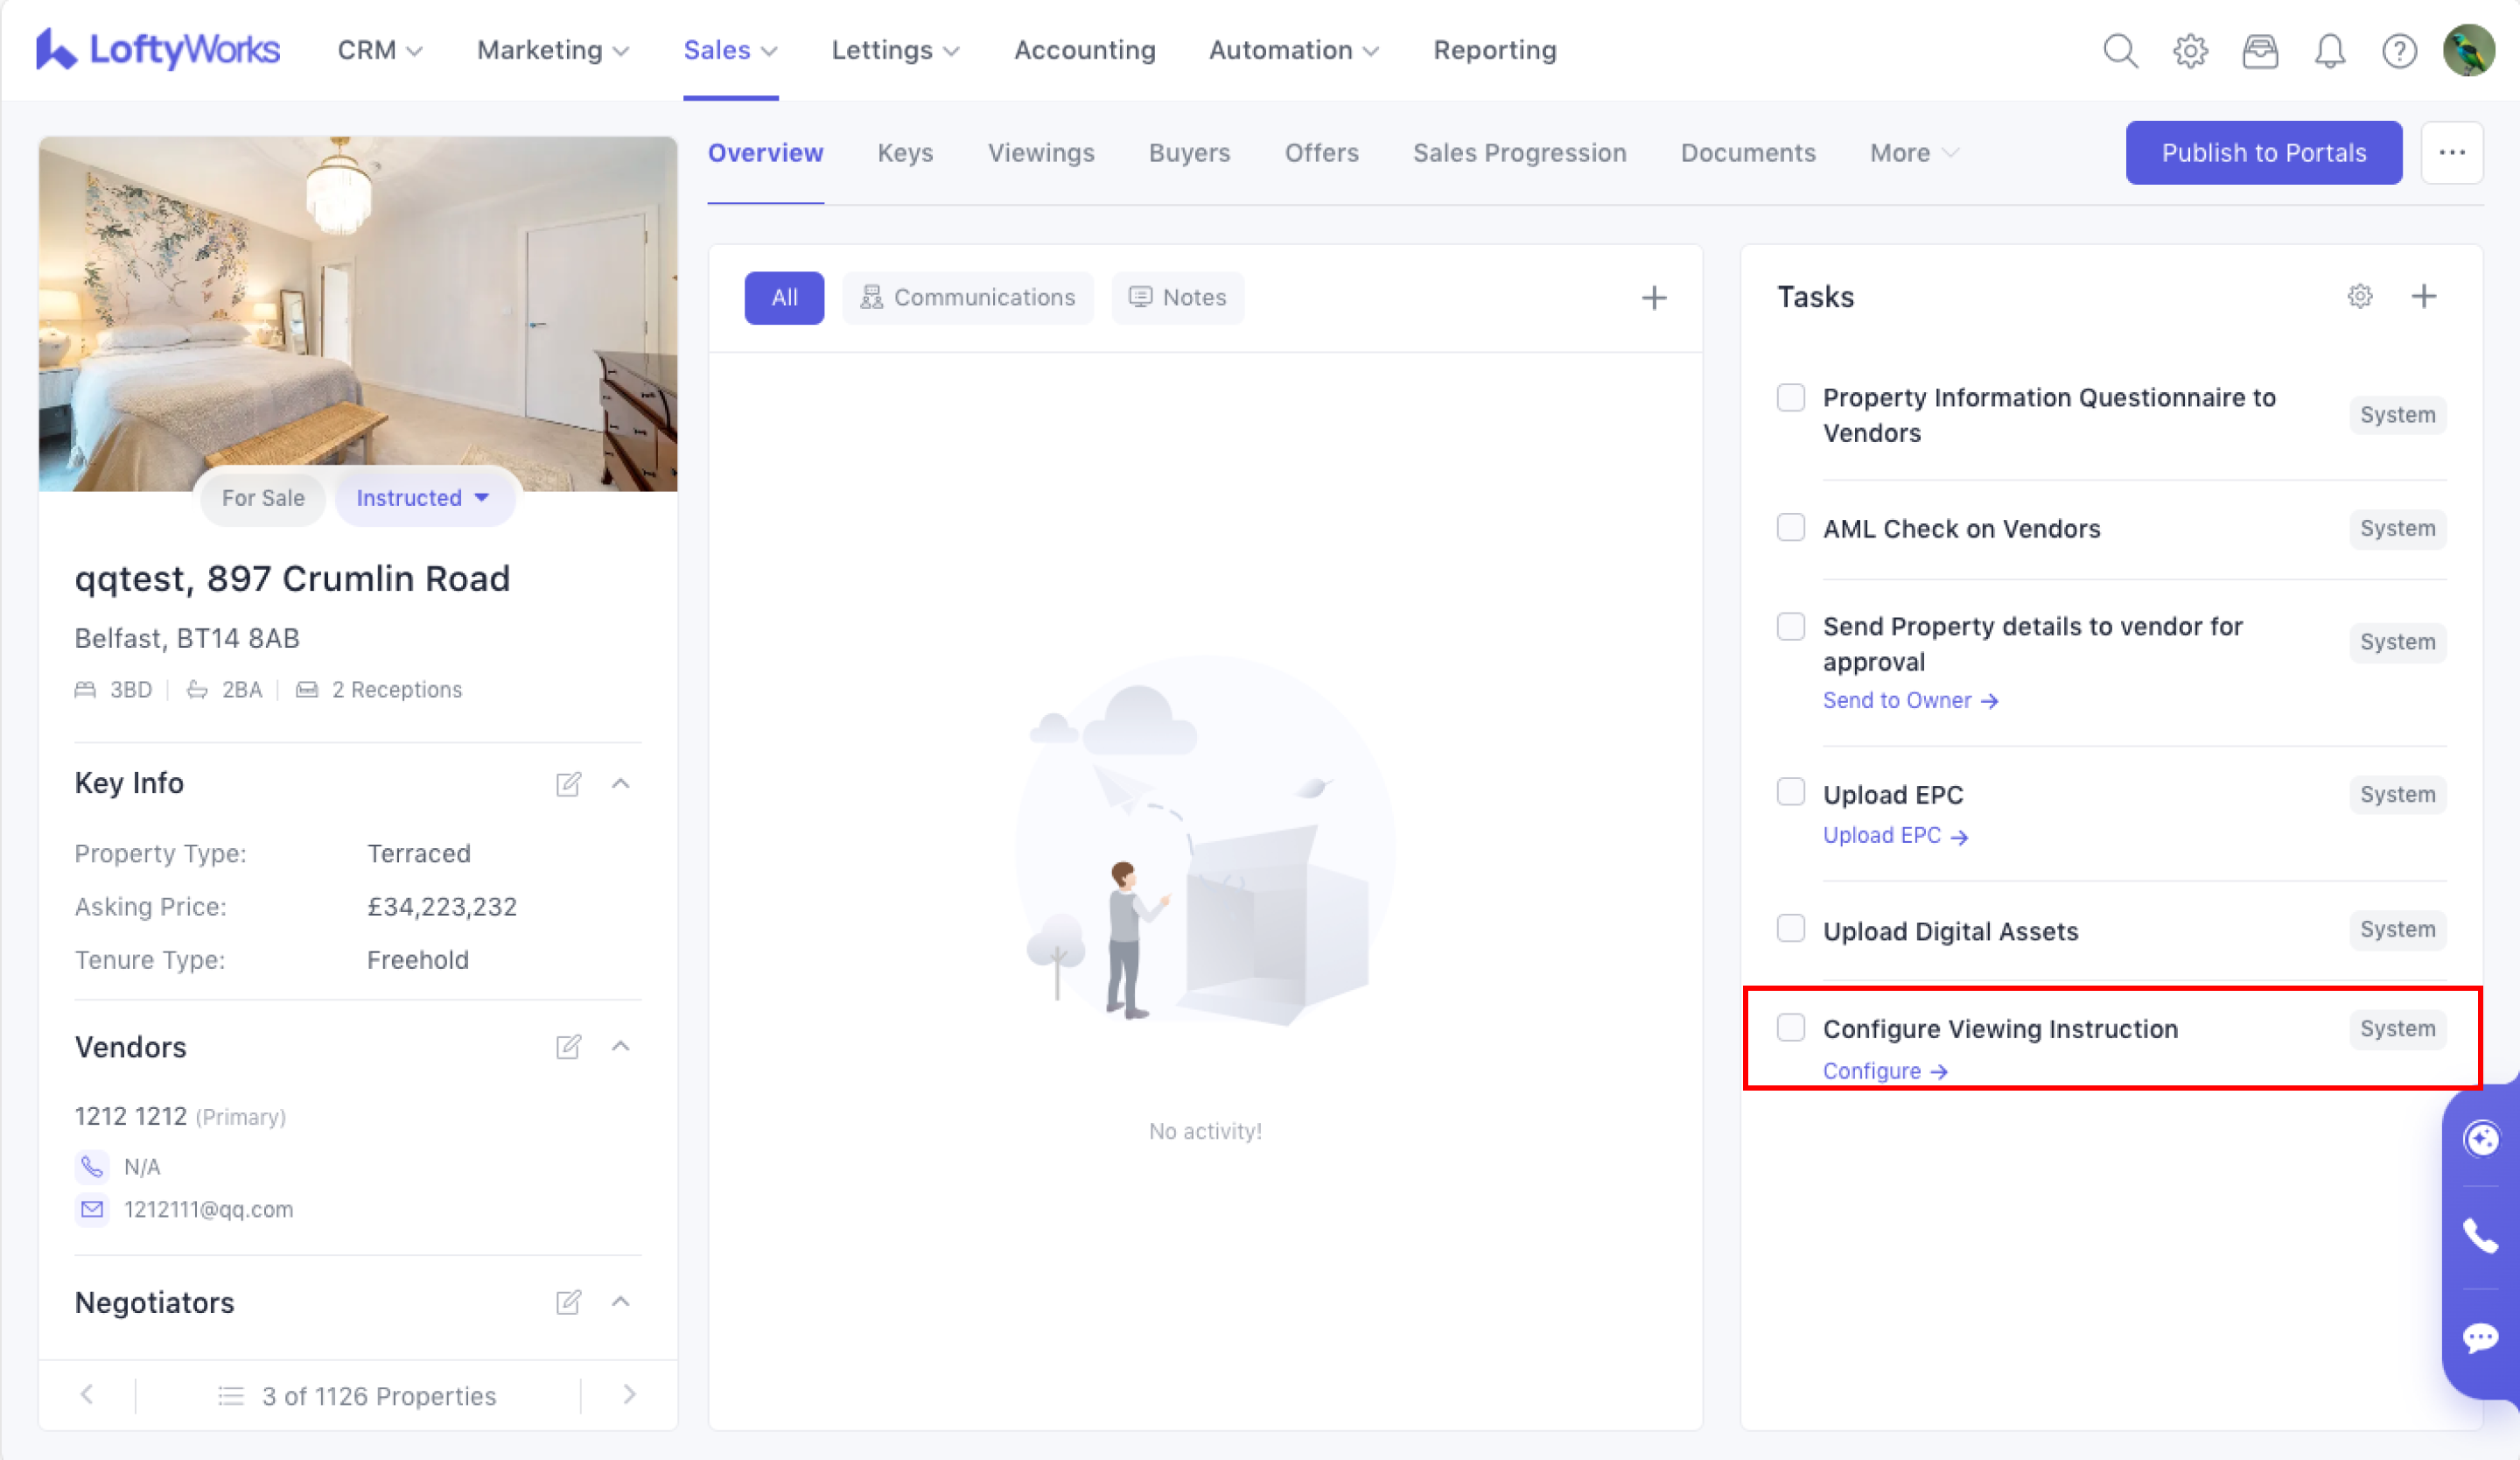
Task: Open the inbox tray icon in header
Action: tap(2259, 50)
